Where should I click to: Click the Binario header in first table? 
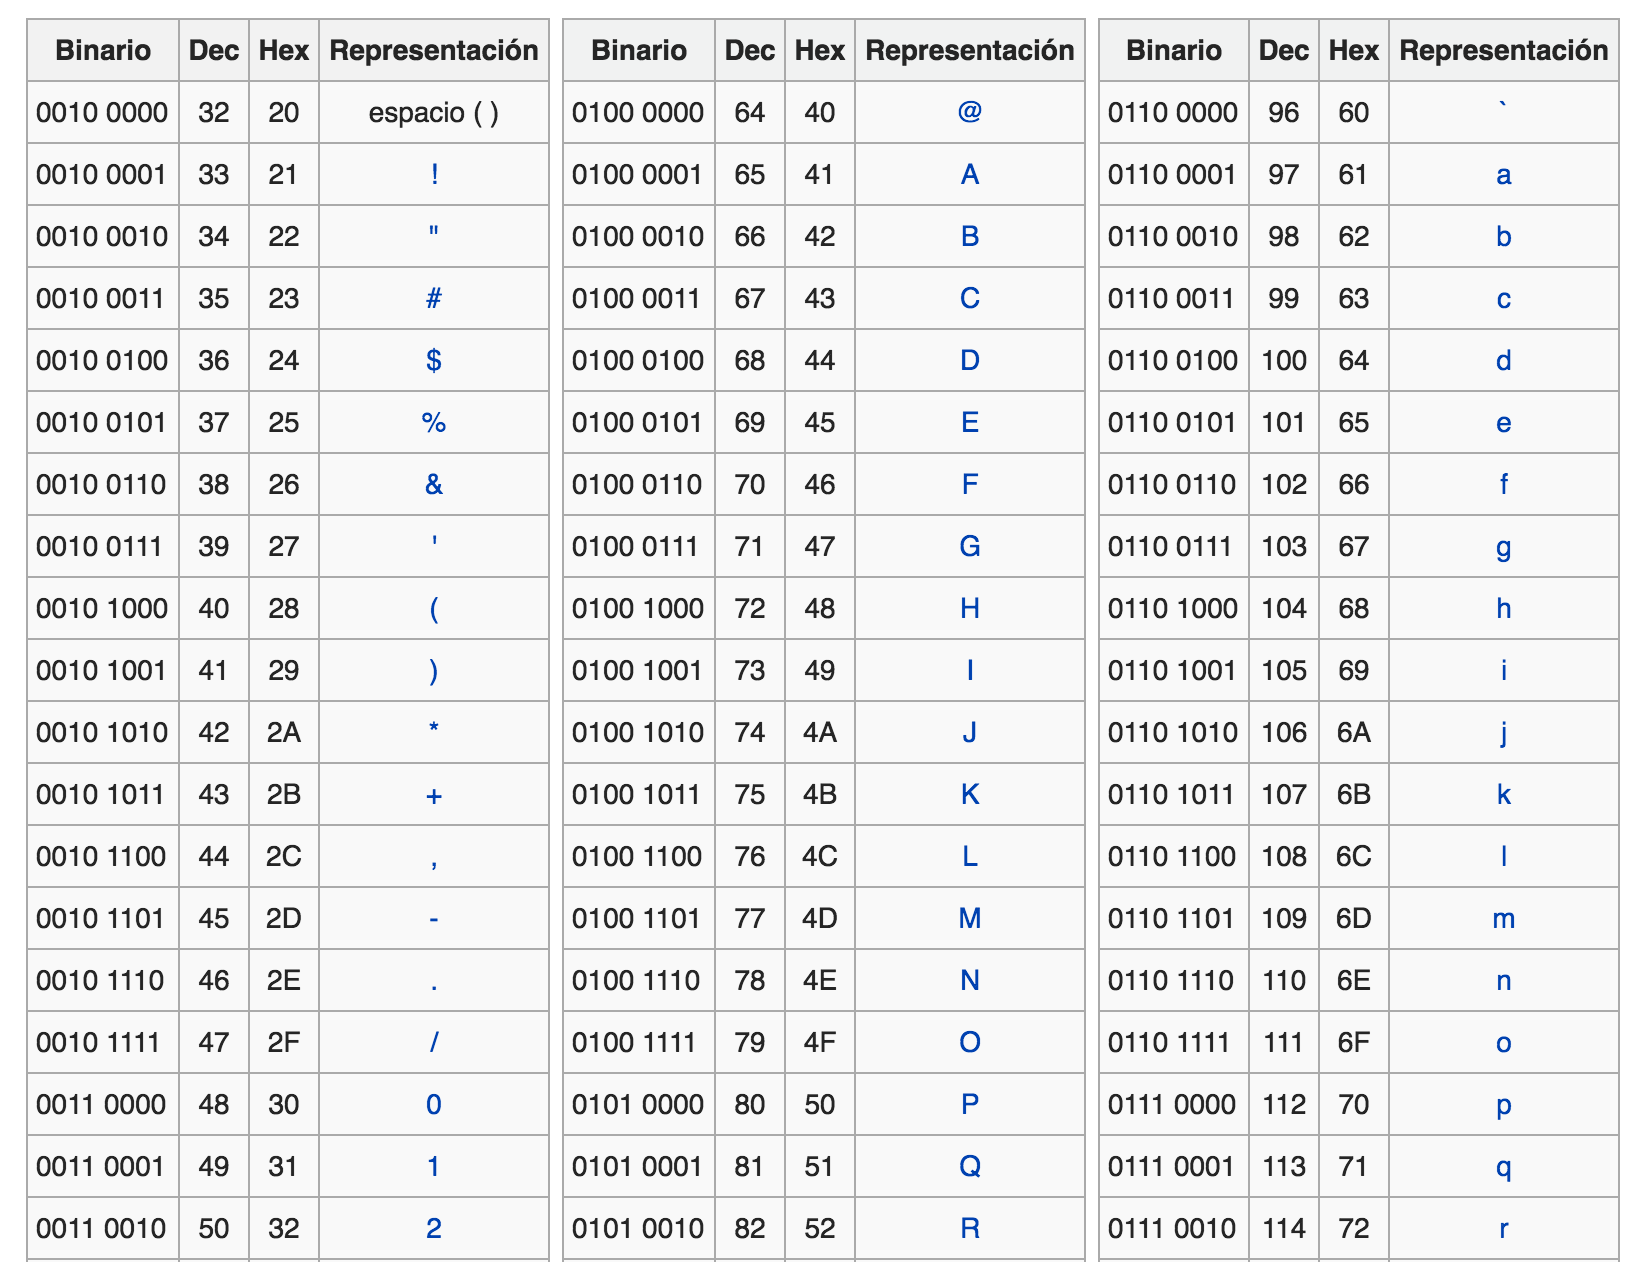coord(103,50)
